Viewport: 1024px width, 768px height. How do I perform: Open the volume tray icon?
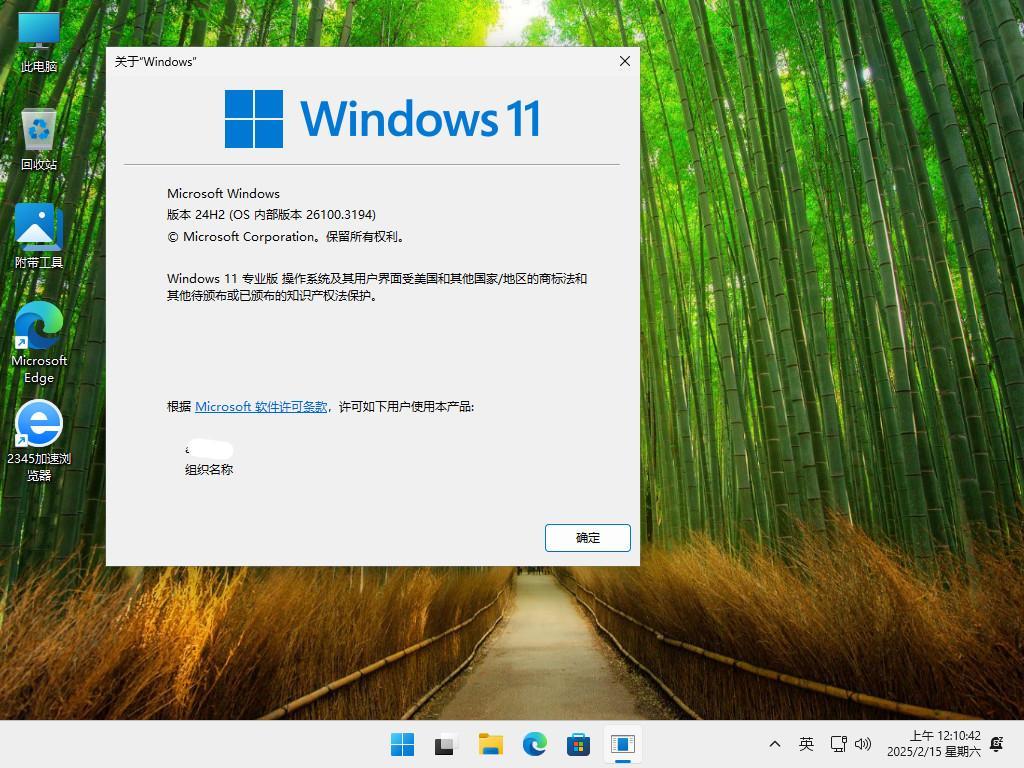point(863,744)
